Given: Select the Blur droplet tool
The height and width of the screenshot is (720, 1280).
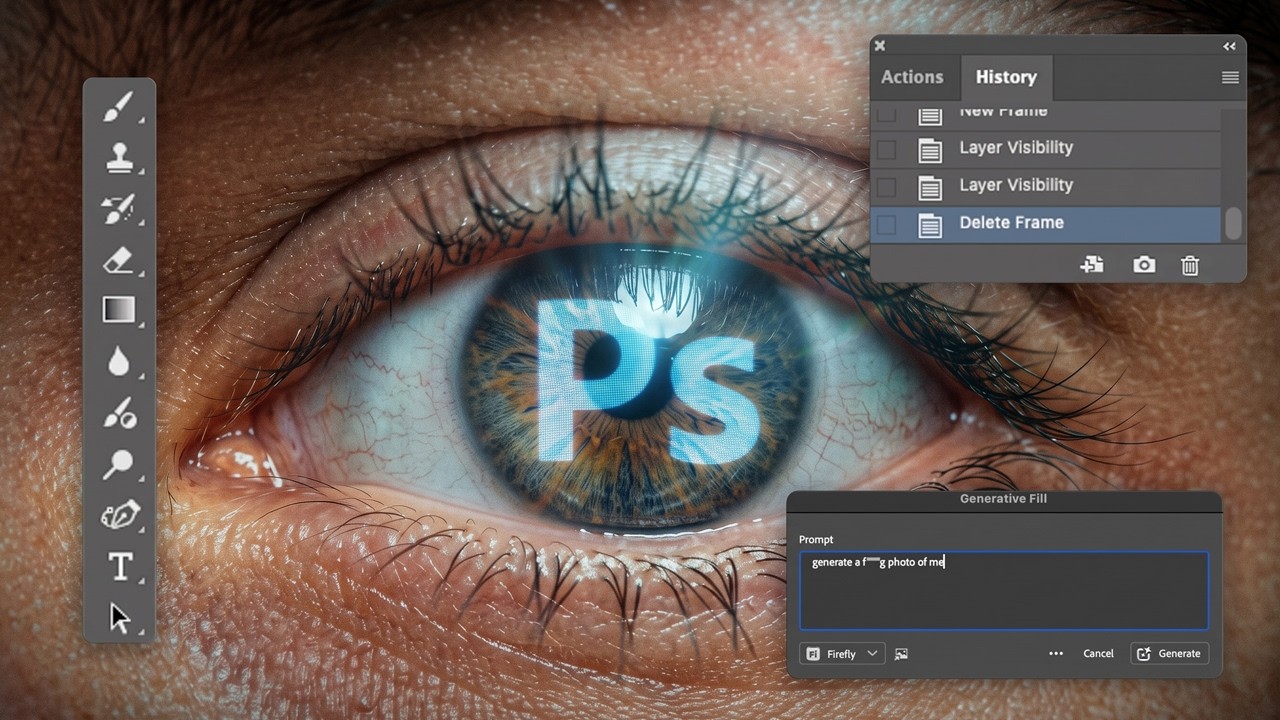Looking at the screenshot, I should 118,361.
